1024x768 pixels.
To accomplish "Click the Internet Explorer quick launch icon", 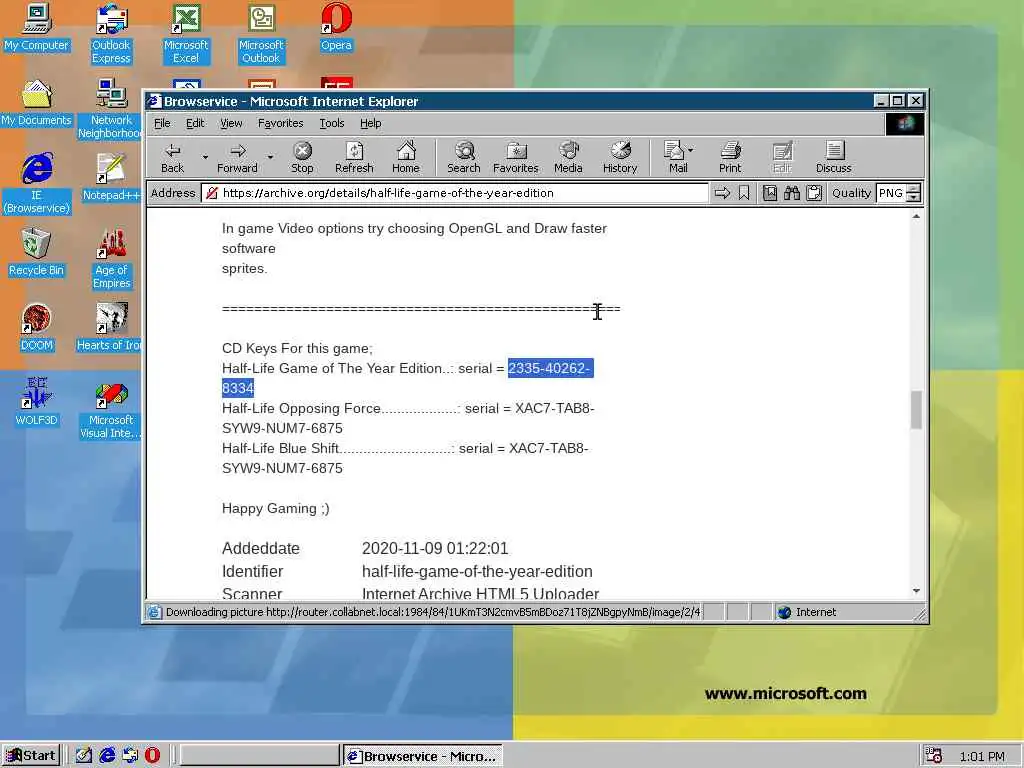I will (x=107, y=756).
